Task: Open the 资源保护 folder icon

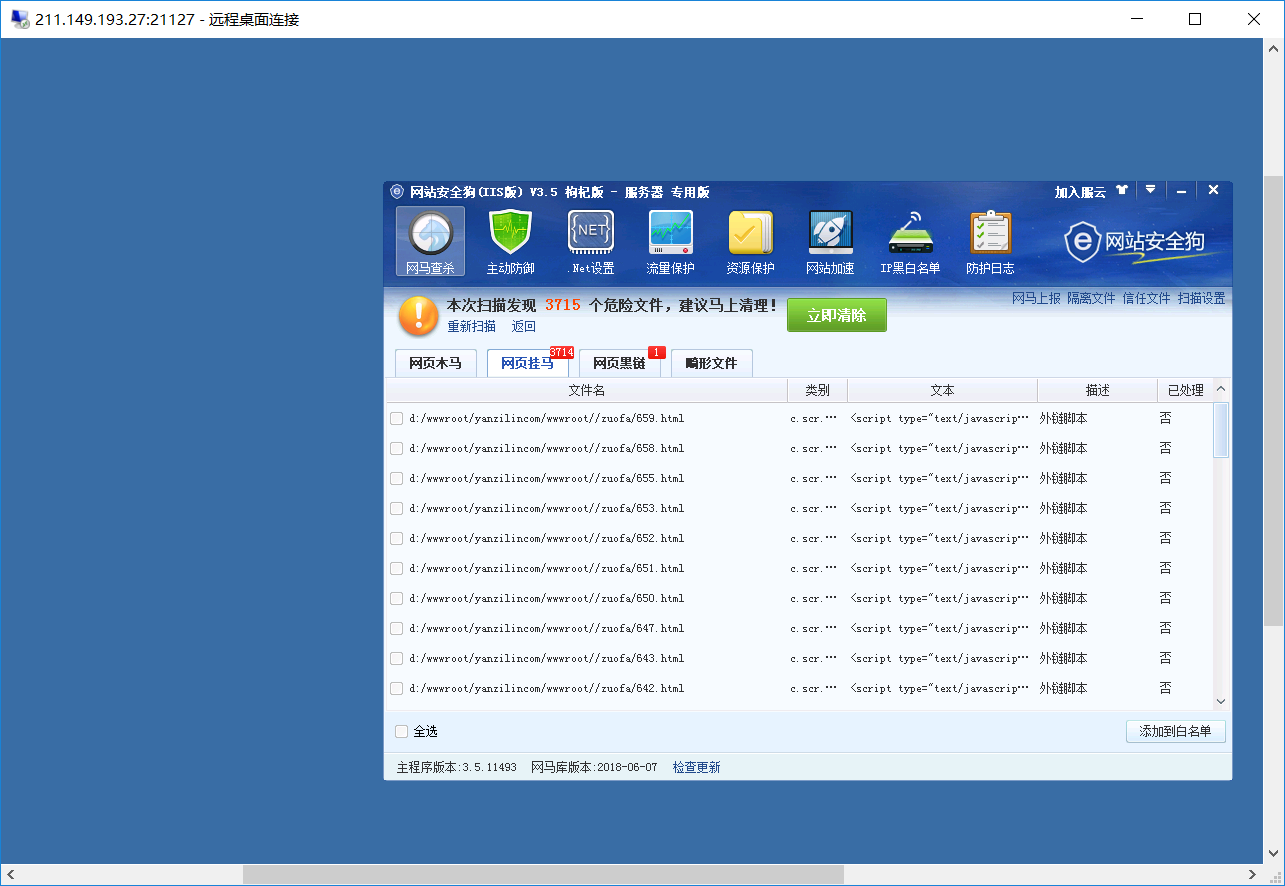Action: pos(750,242)
